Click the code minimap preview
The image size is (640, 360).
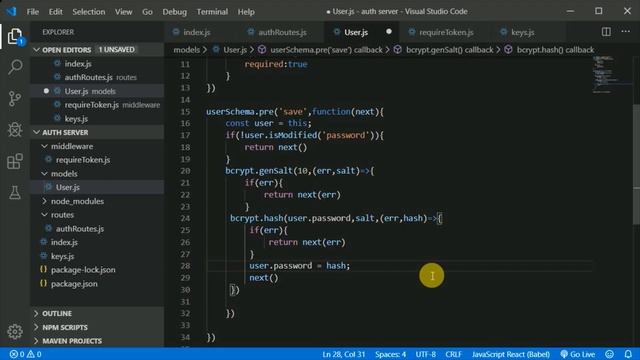(x=612, y=76)
